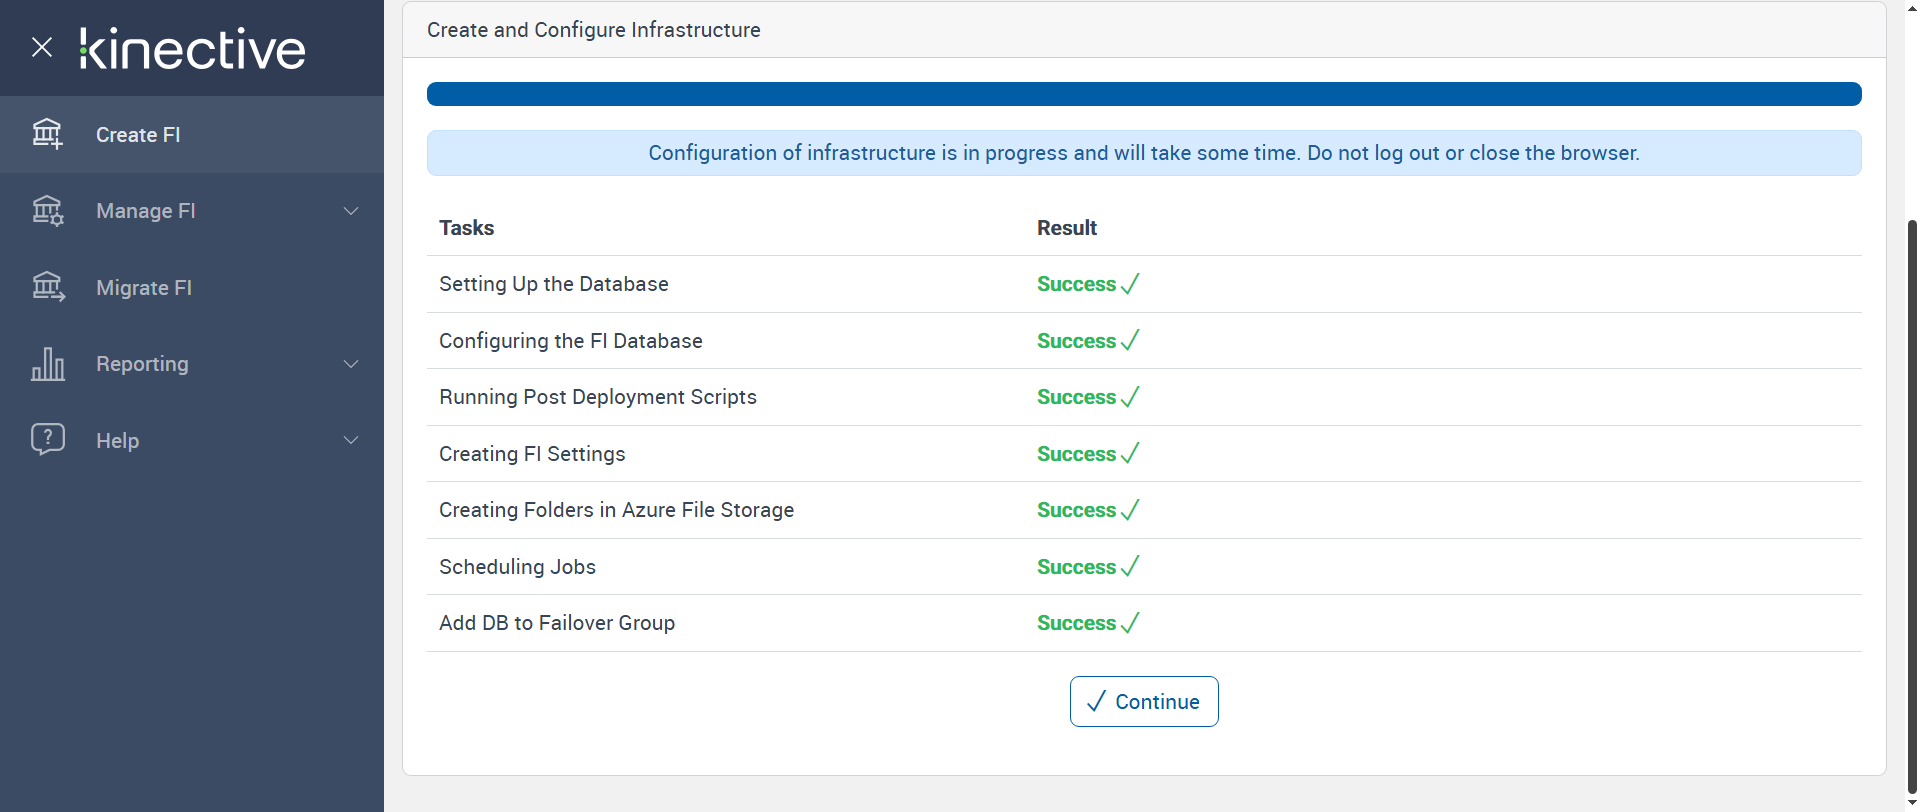Click the Kinective logo
This screenshot has height=812, width=1920.
click(x=193, y=49)
